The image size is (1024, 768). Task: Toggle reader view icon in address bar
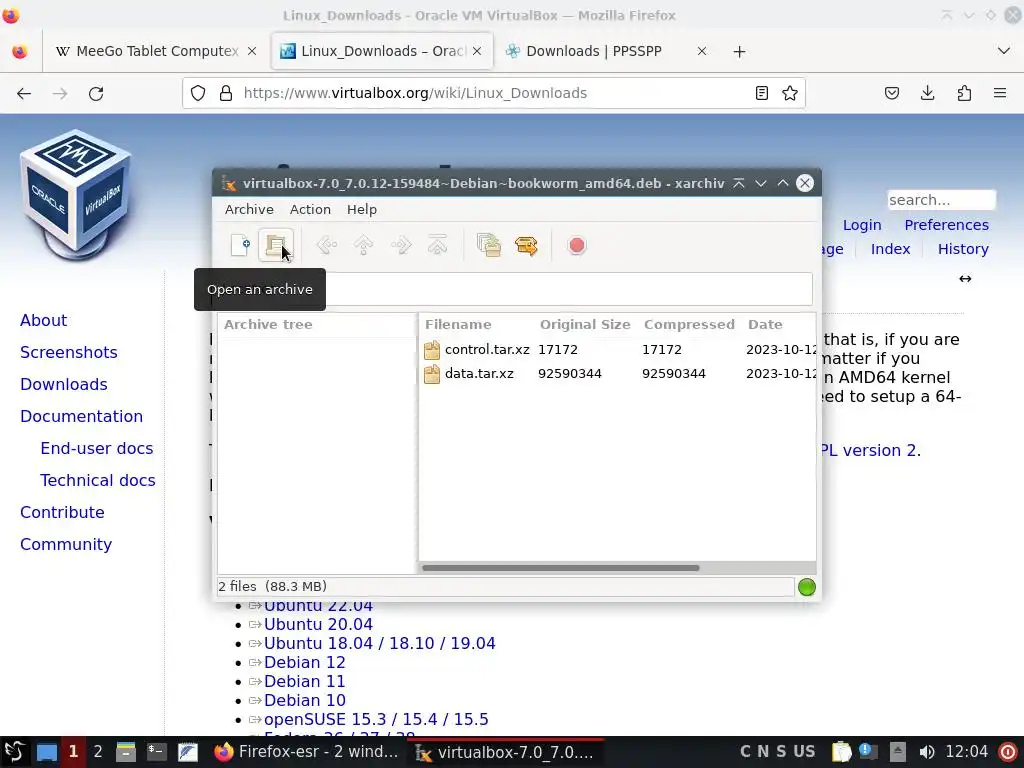pyautogui.click(x=761, y=93)
